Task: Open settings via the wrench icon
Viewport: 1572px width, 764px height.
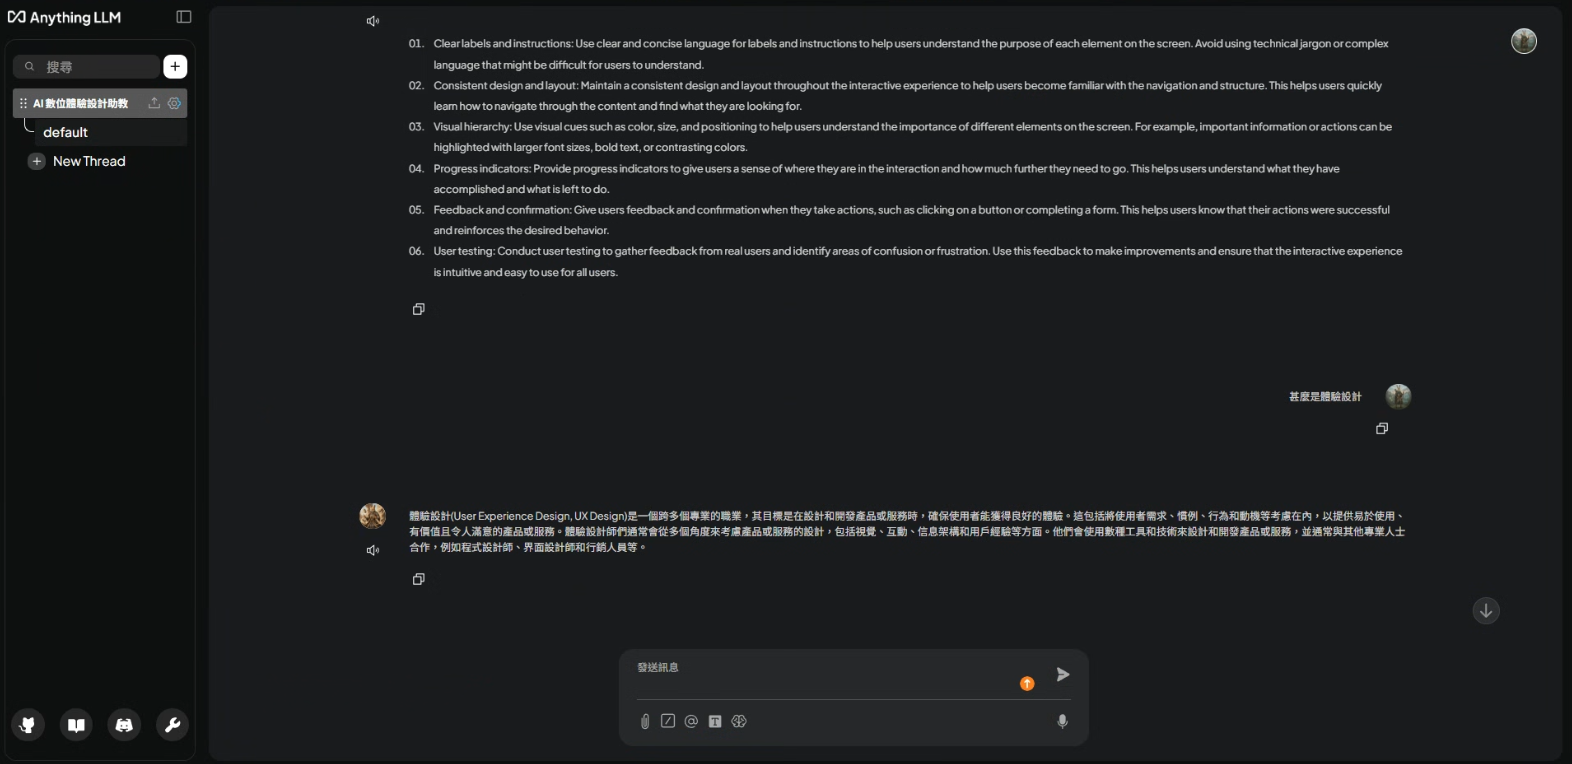Action: coord(172,725)
